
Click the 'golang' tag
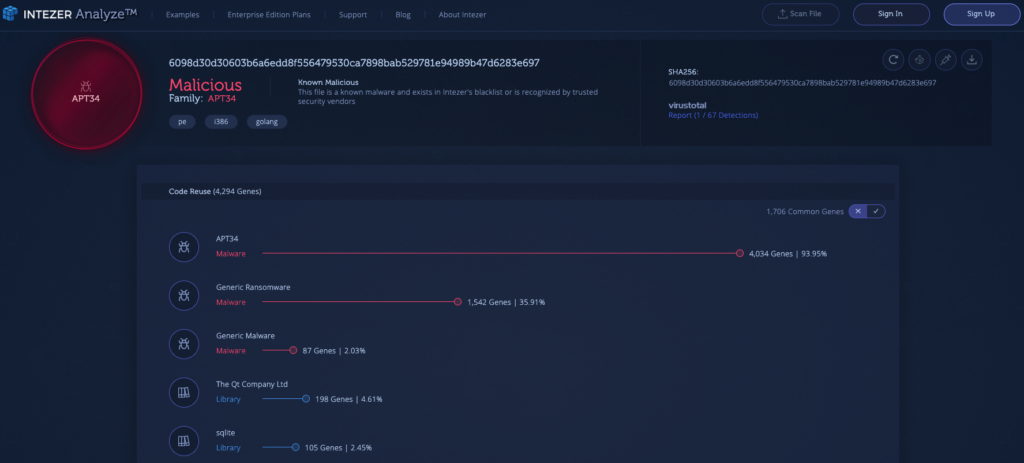click(x=266, y=121)
